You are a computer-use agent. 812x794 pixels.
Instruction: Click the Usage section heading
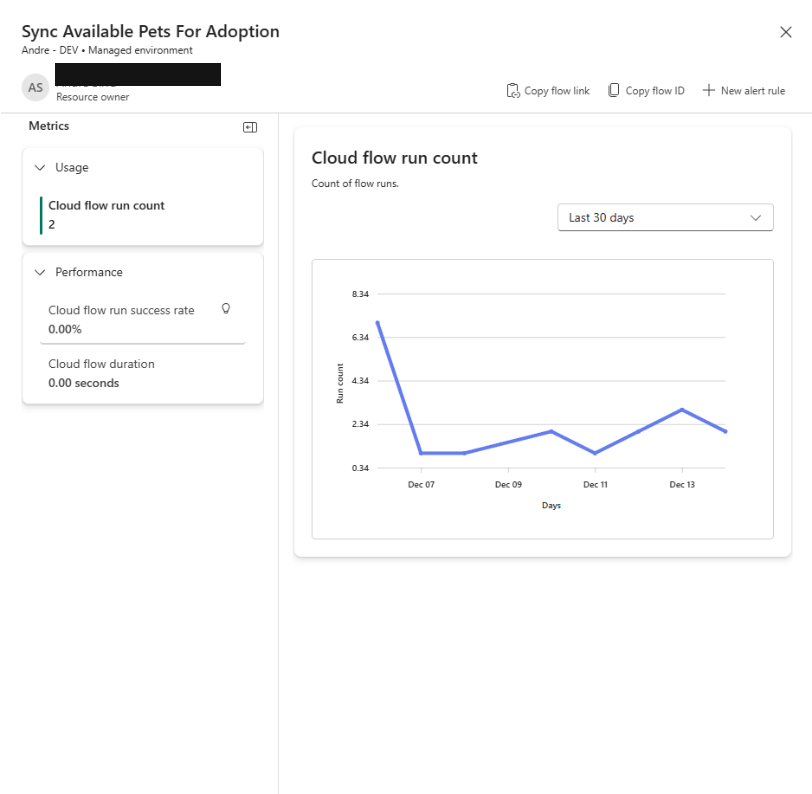pyautogui.click(x=72, y=167)
